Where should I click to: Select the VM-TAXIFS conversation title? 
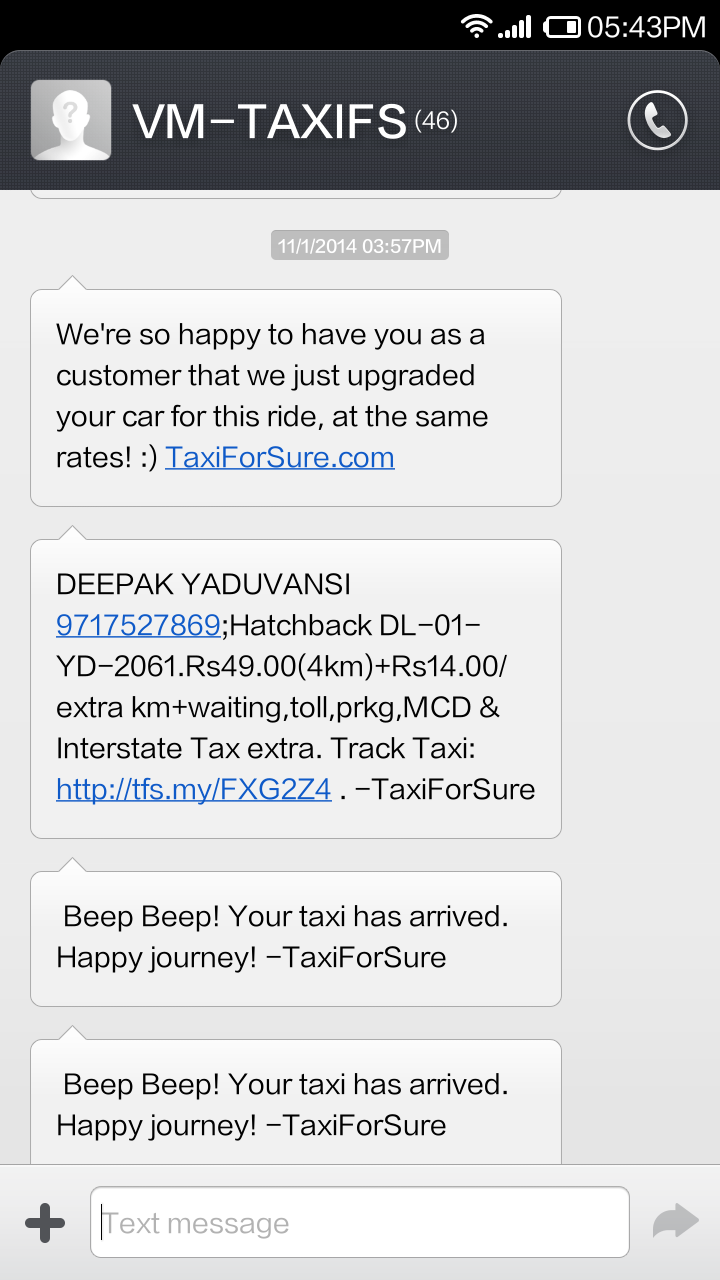(x=270, y=122)
